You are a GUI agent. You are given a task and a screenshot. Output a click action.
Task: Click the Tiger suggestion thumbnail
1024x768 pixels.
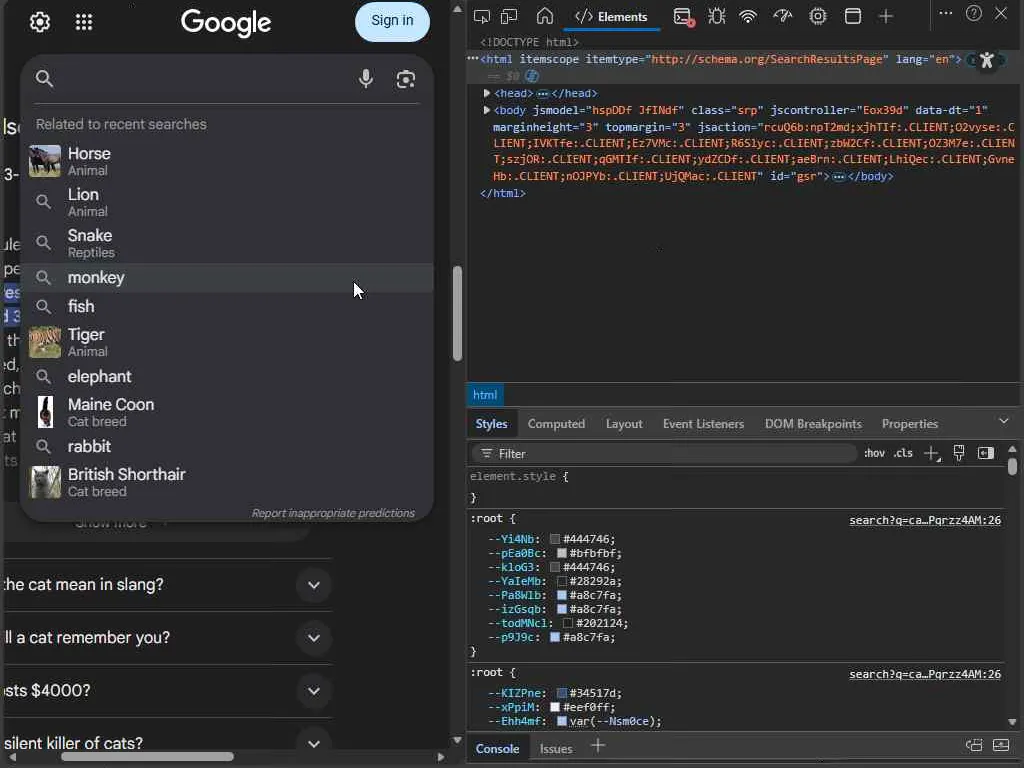point(45,342)
